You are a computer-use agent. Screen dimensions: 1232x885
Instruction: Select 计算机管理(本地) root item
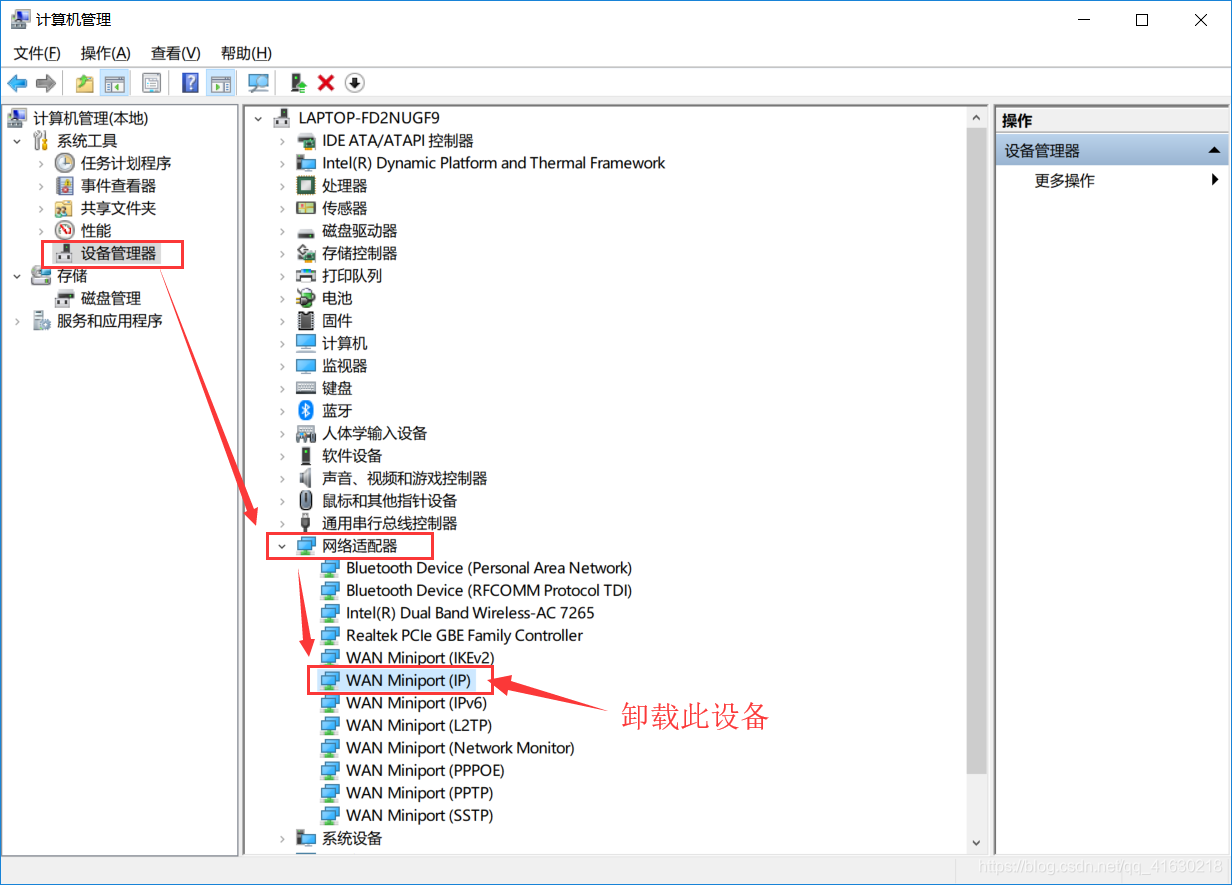90,118
